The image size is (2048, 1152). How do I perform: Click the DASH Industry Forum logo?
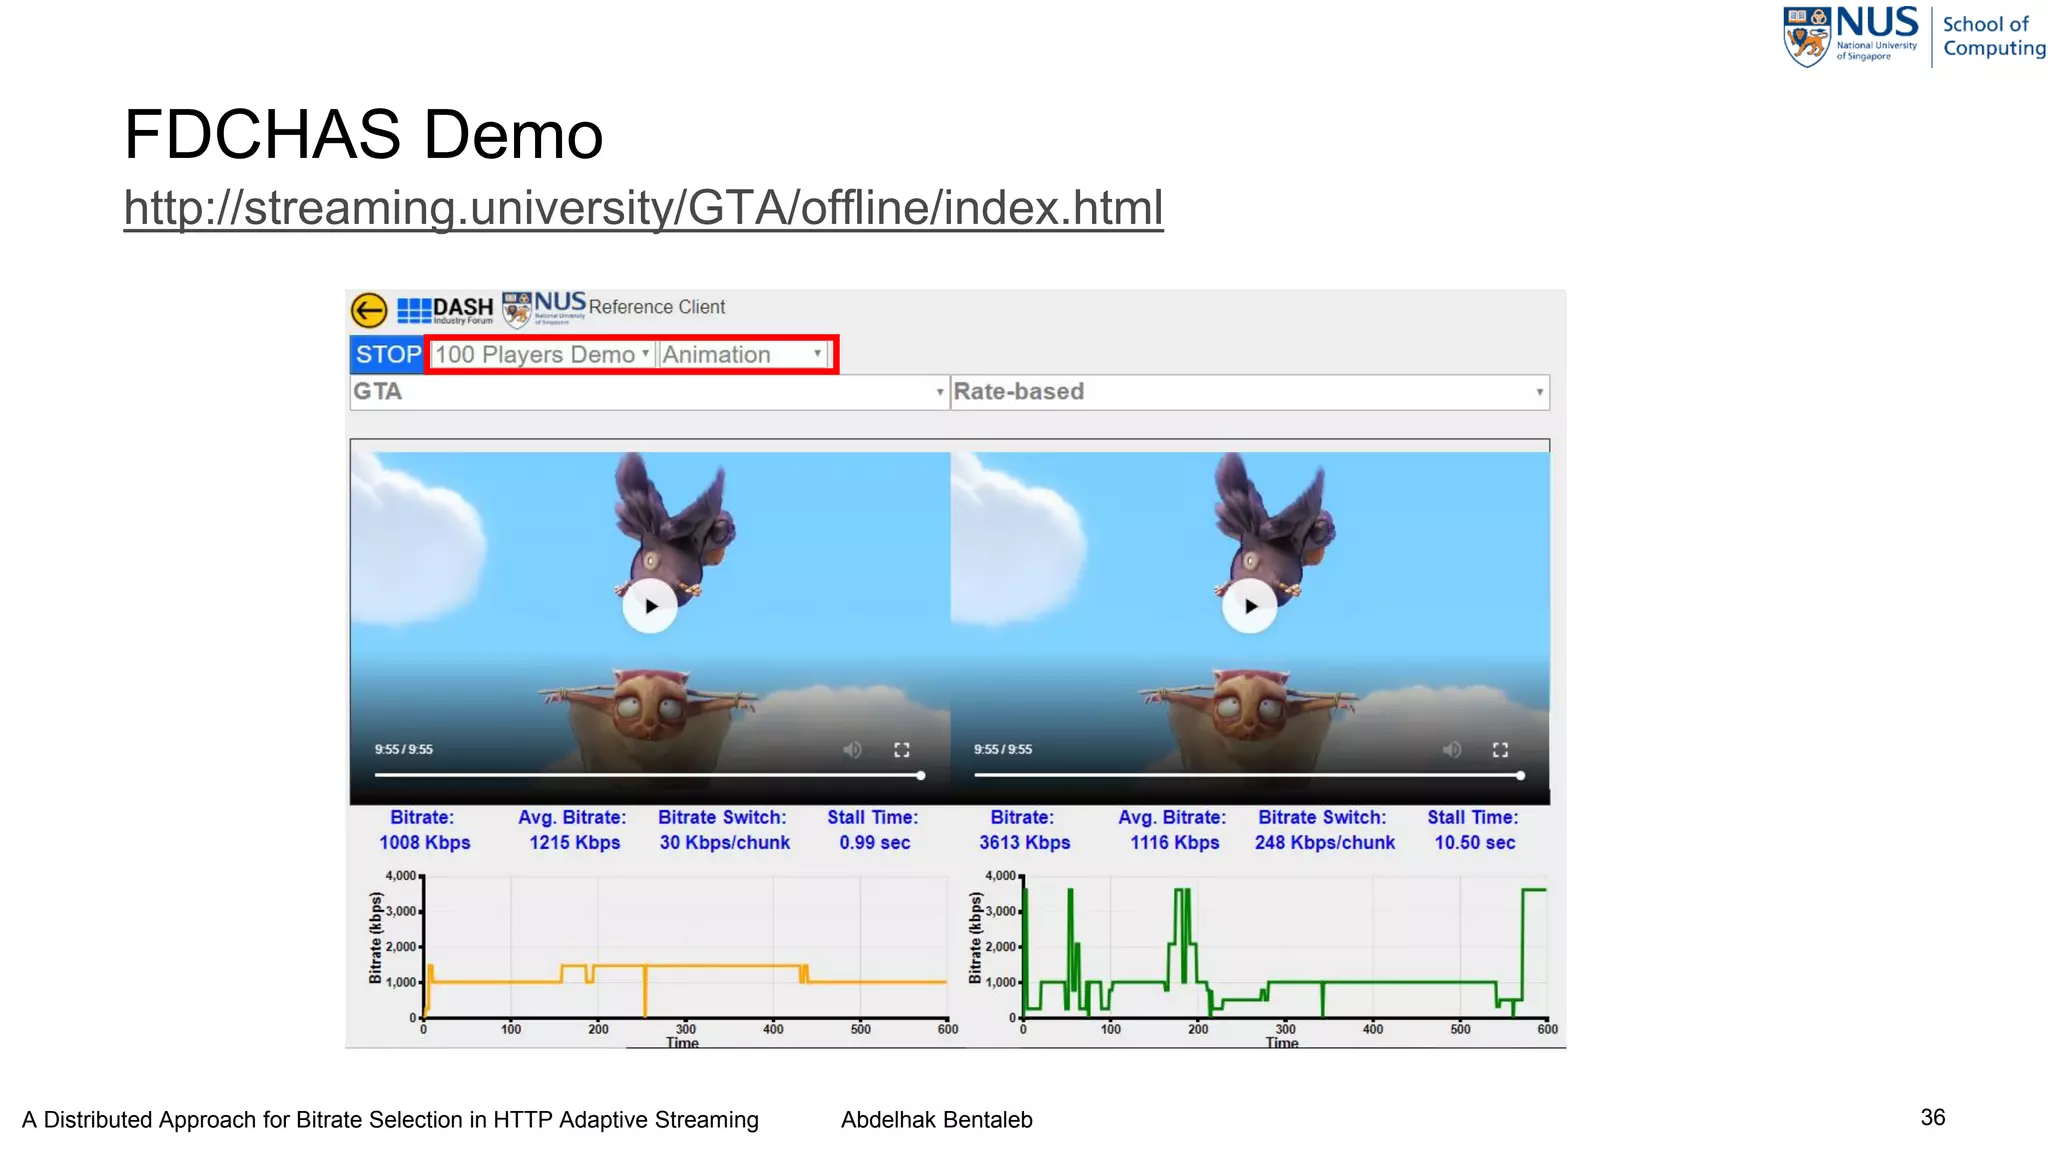click(x=445, y=311)
